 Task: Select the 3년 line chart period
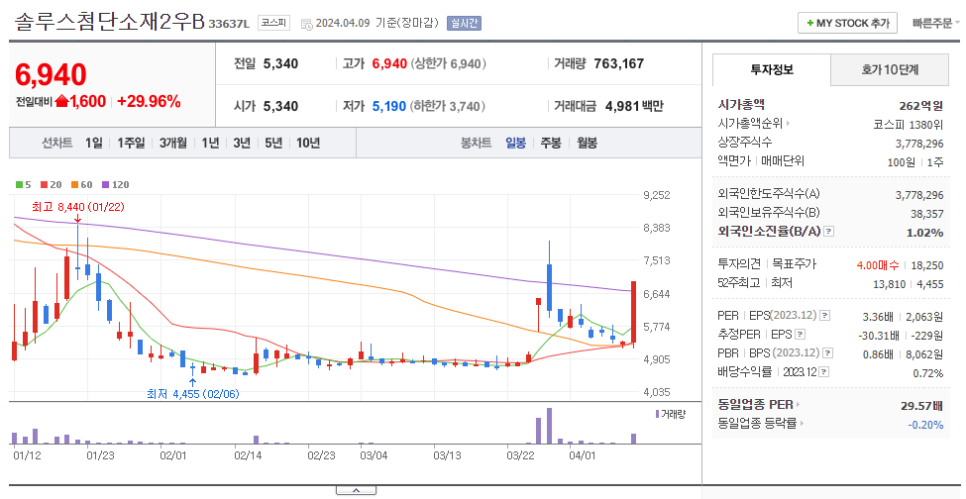242,143
